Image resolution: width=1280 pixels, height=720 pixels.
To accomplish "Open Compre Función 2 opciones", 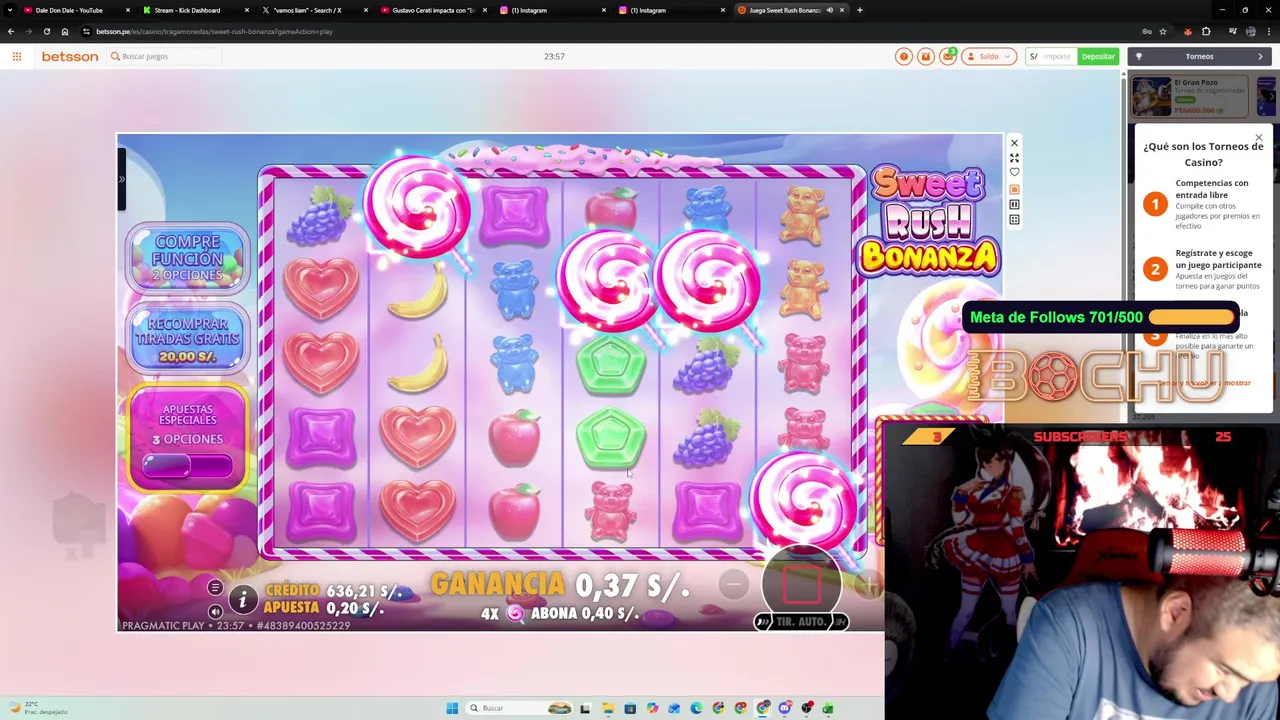I will (x=187, y=258).
